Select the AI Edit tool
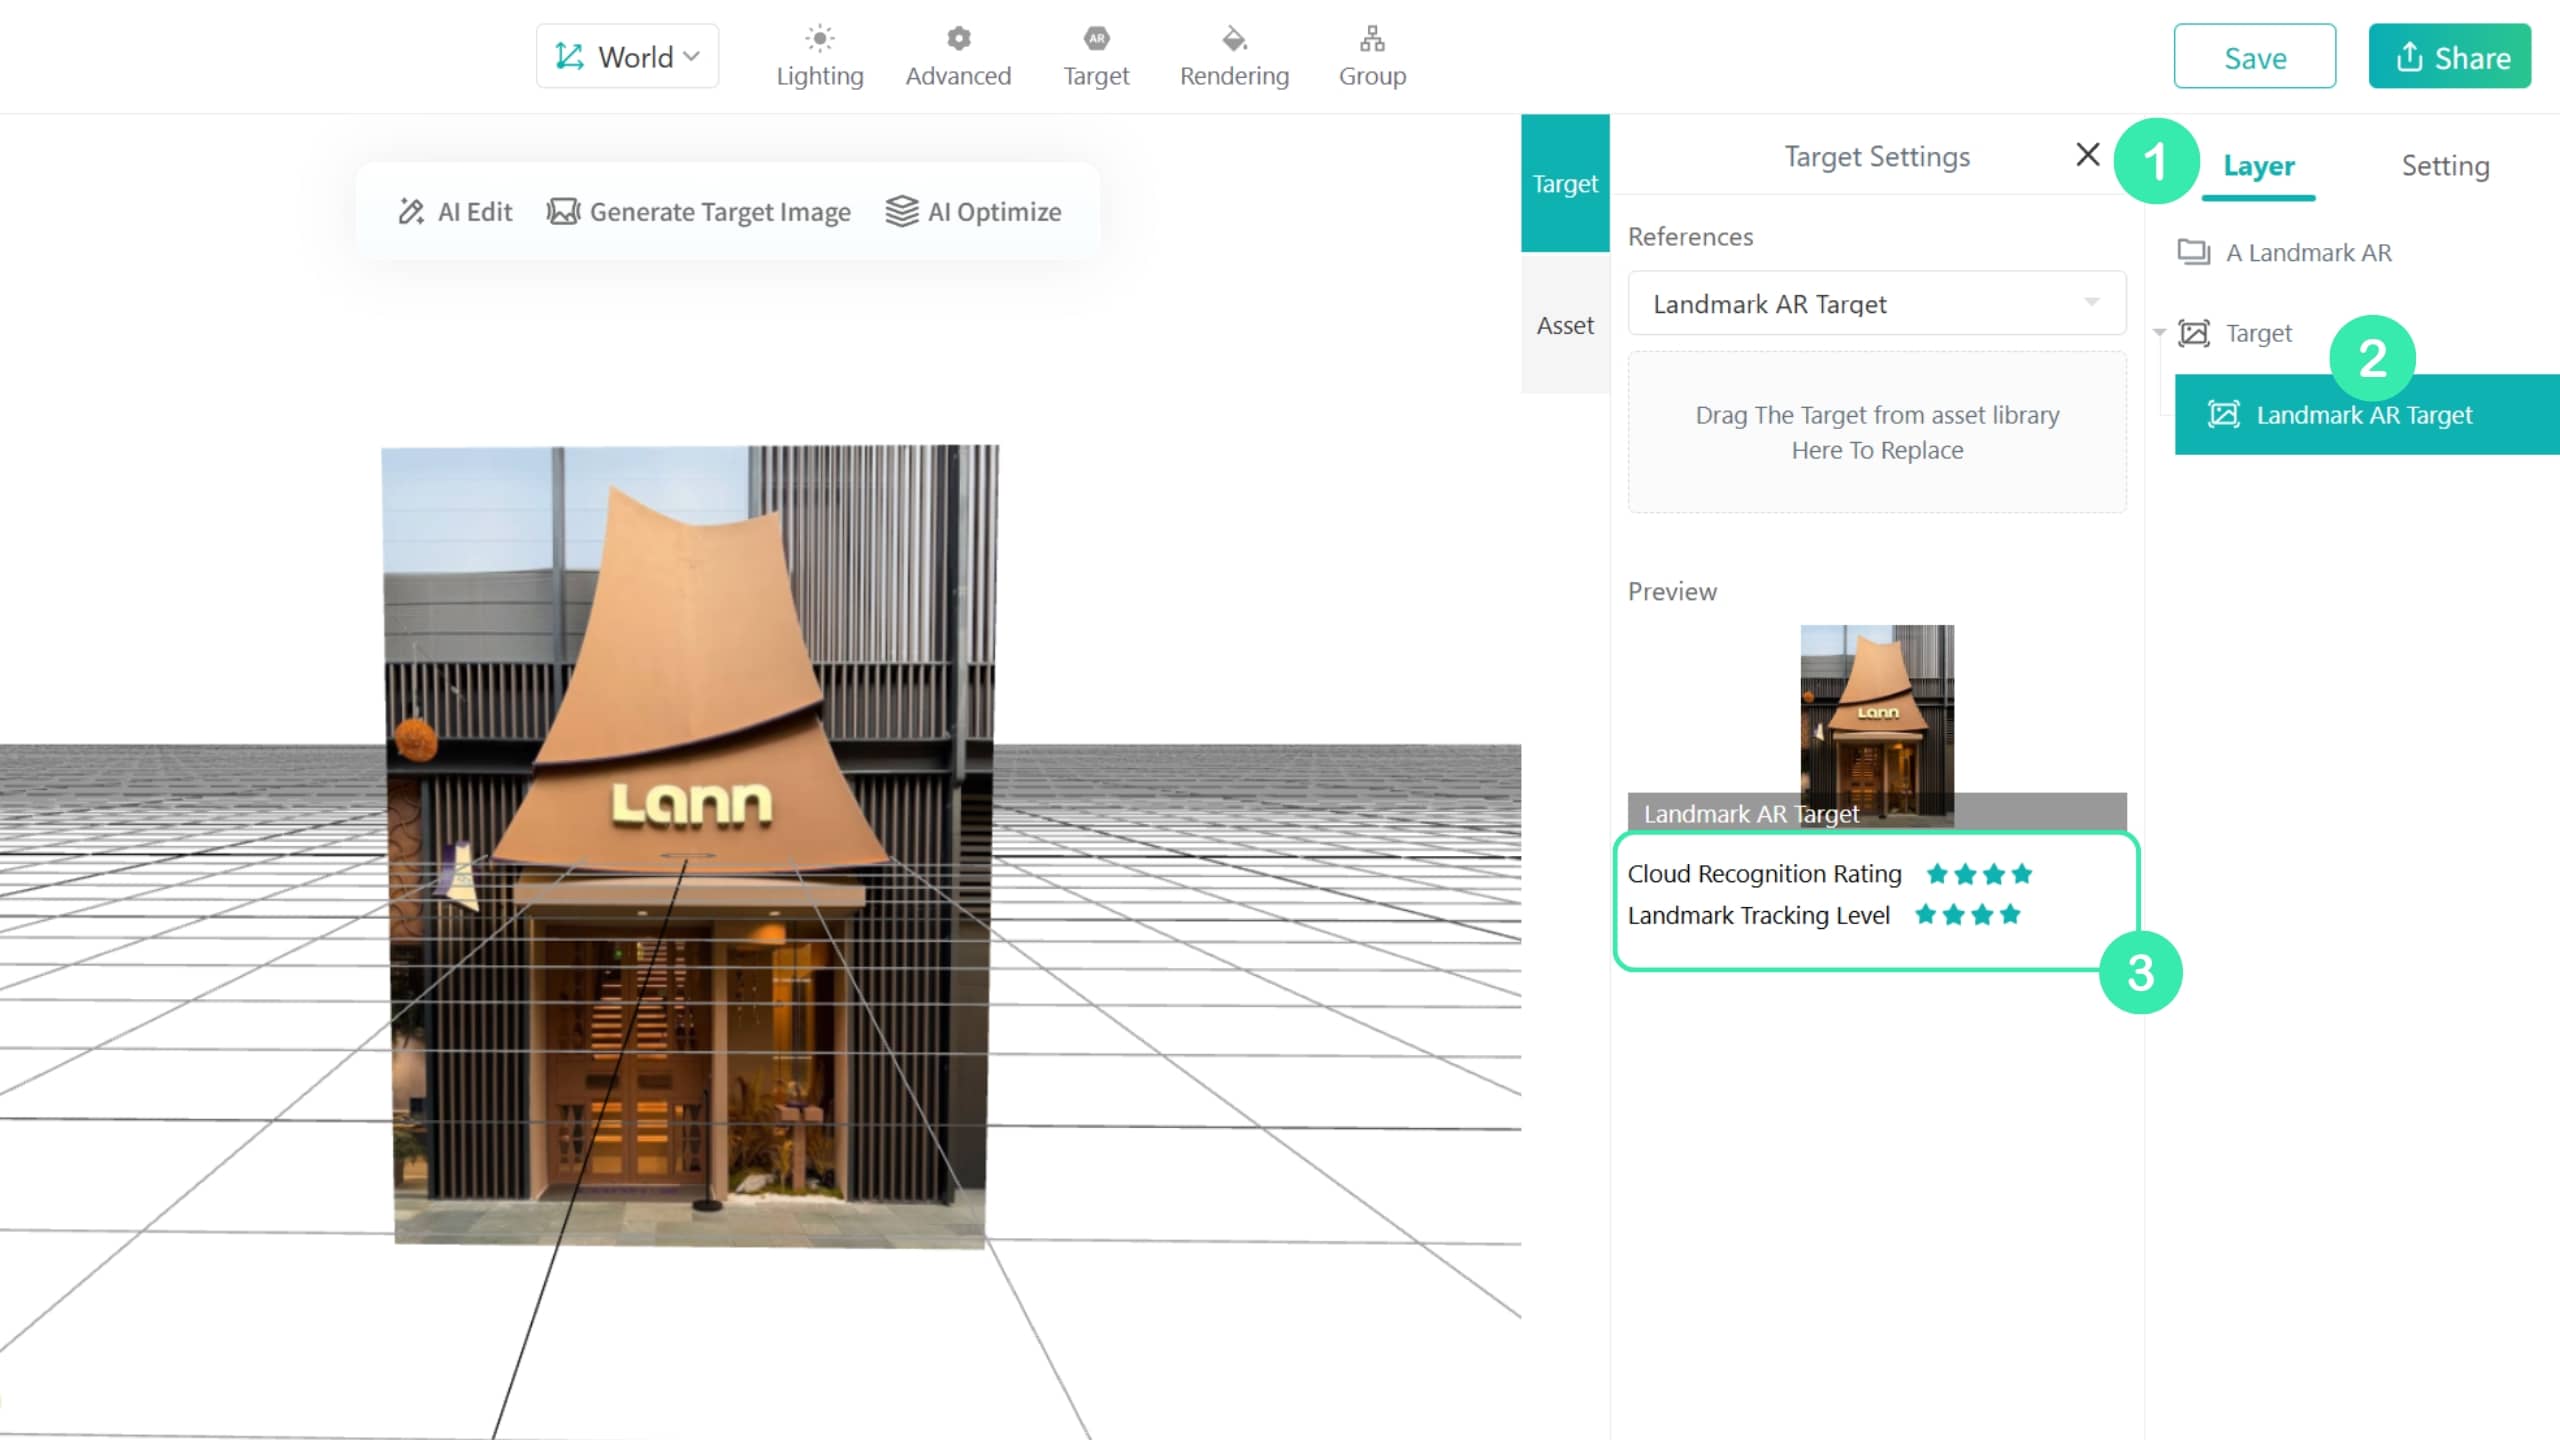Image resolution: width=2560 pixels, height=1440 pixels. coord(455,212)
